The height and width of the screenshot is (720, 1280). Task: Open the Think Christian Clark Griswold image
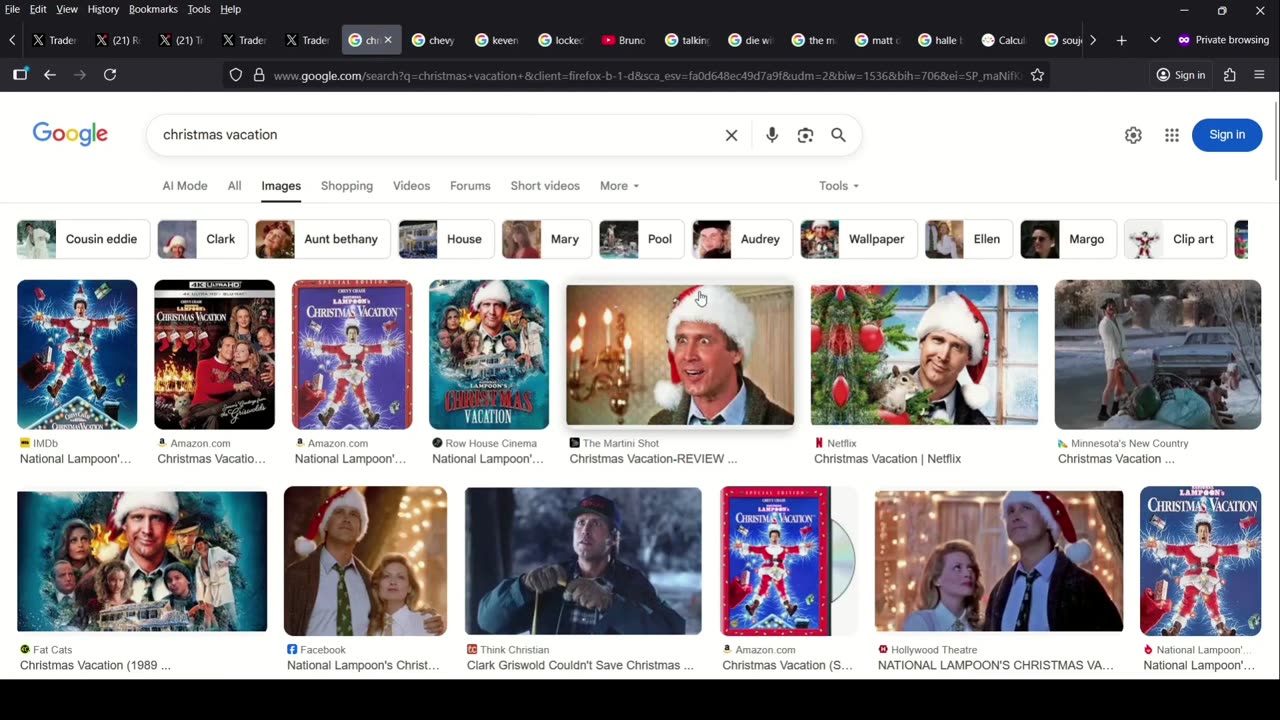583,561
